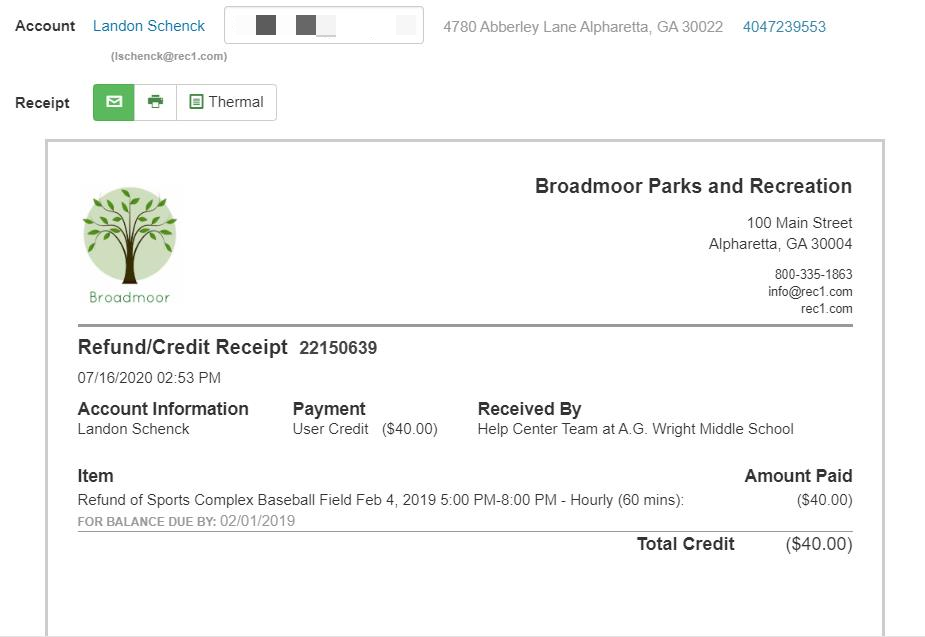Click Amount Paid column header
The height and width of the screenshot is (637, 925).
point(798,476)
